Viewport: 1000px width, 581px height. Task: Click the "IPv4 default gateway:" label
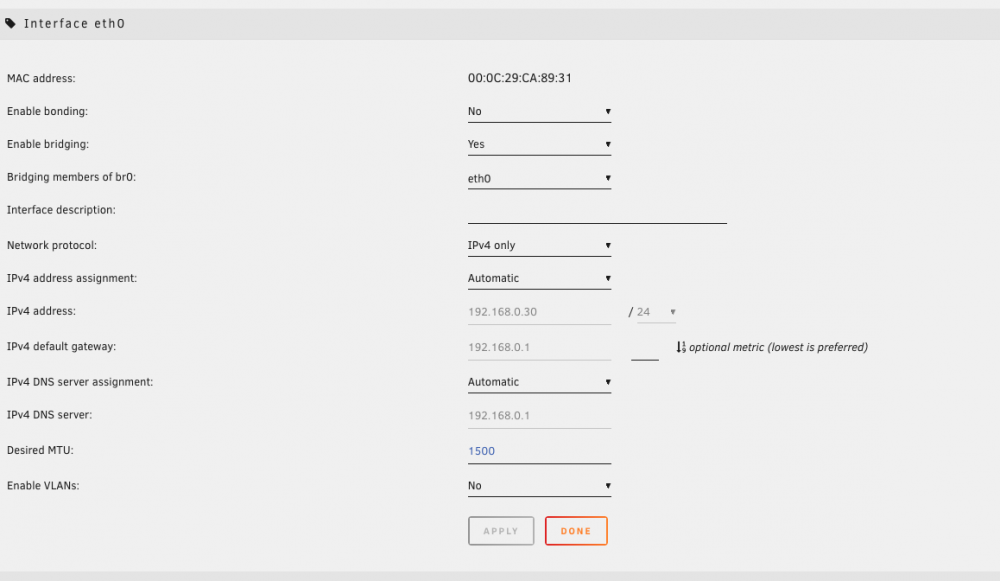[x=61, y=347]
